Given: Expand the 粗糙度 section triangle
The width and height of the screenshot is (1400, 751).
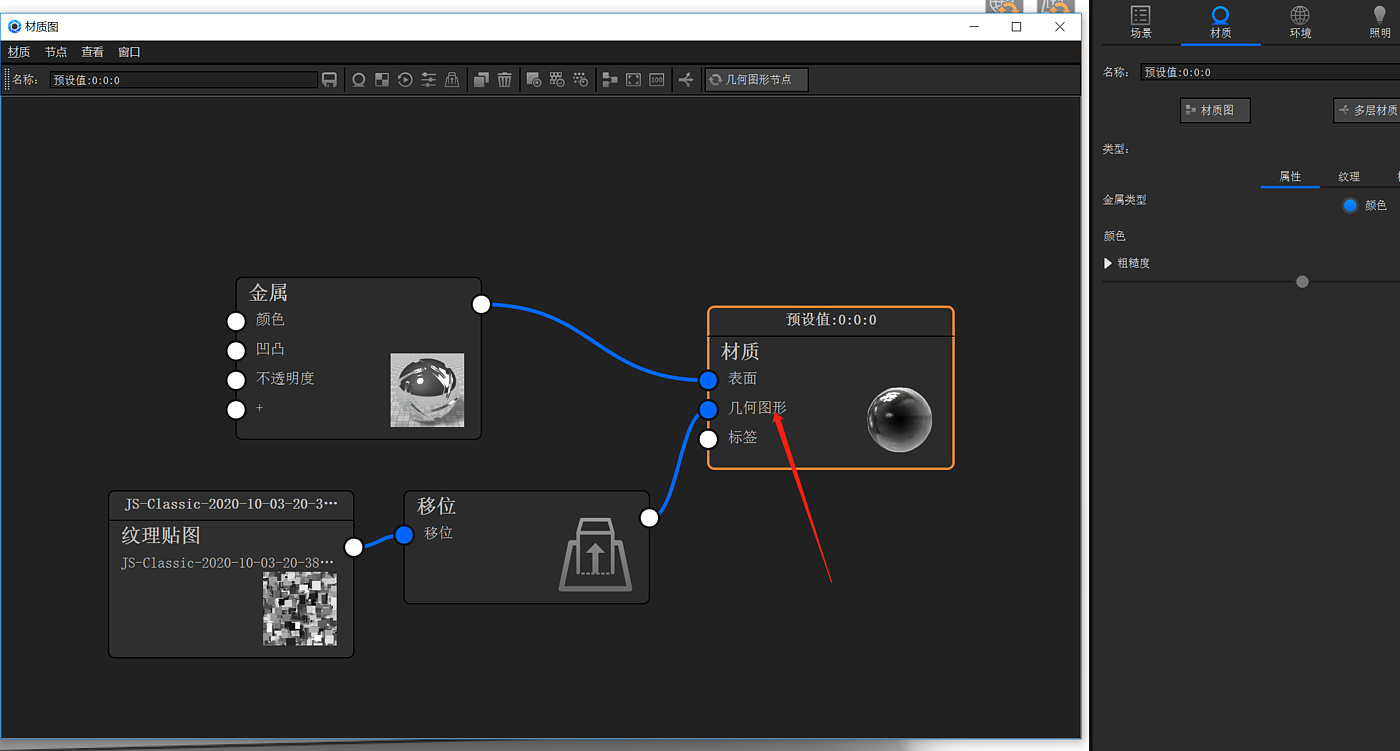Looking at the screenshot, I should coord(1108,263).
